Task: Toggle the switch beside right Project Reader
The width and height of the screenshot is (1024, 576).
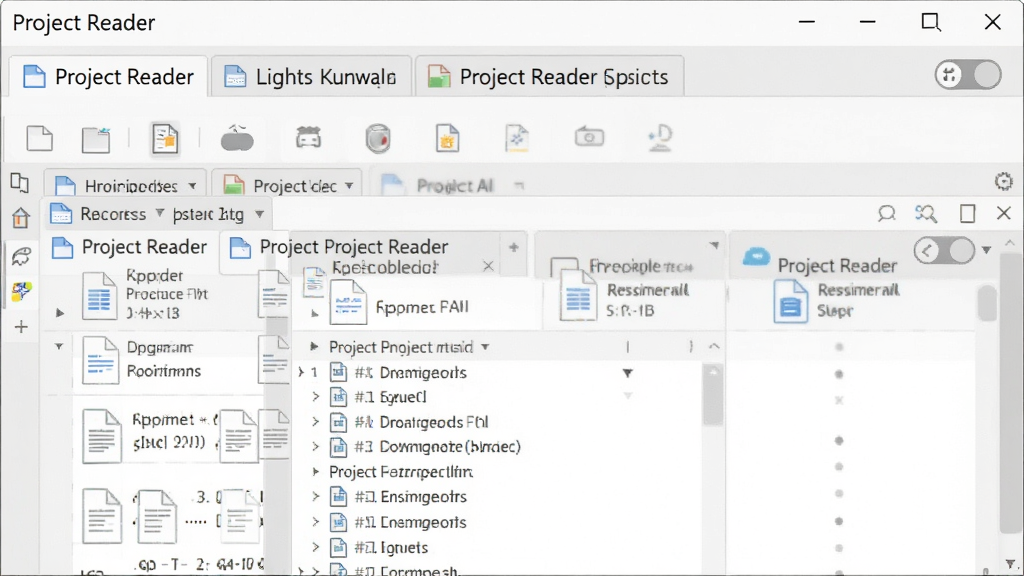Action: point(944,250)
